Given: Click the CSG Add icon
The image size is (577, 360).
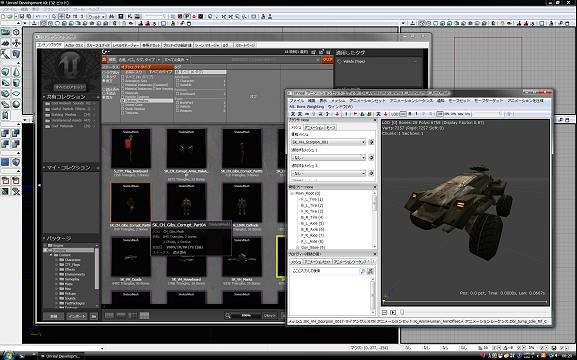Looking at the screenshot, I should point(5,133).
